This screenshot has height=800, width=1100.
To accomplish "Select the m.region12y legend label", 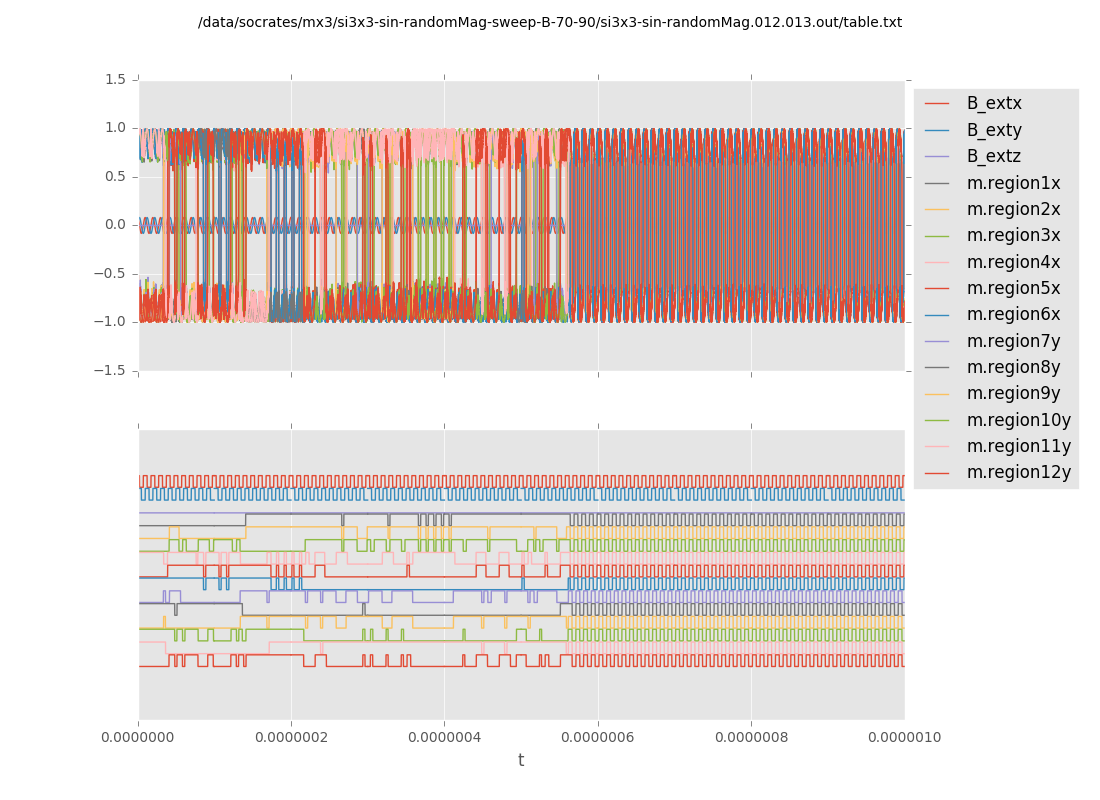I will pyautogui.click(x=1018, y=473).
